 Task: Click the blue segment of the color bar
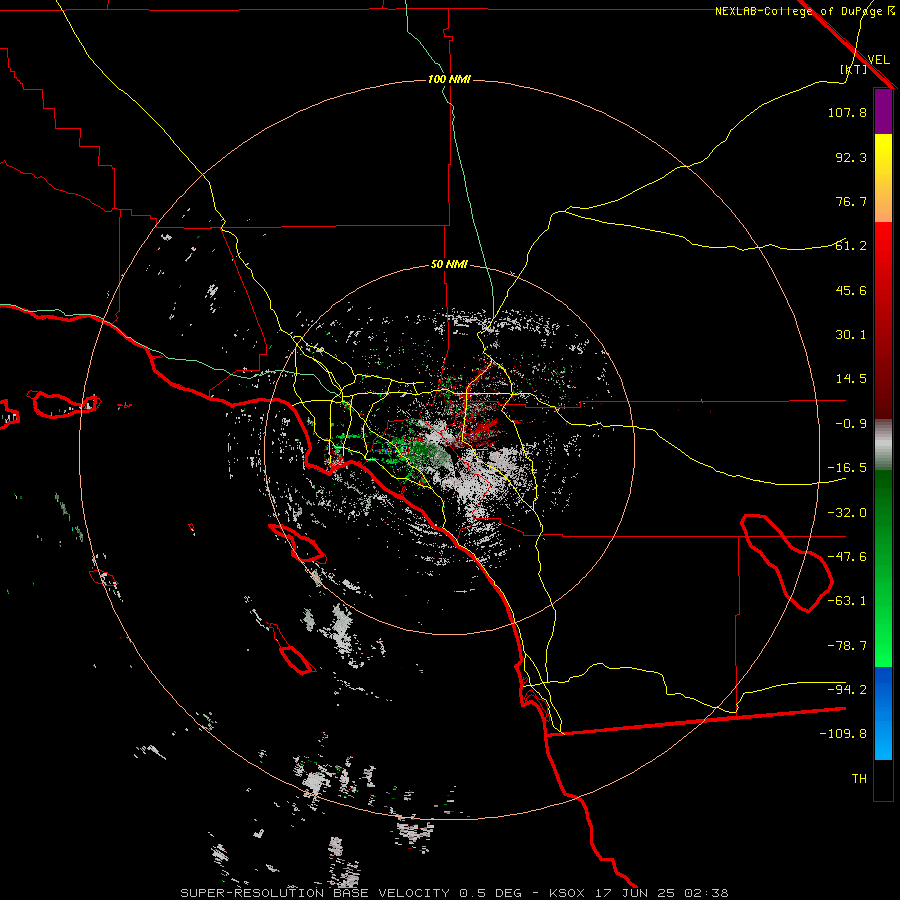(x=883, y=713)
